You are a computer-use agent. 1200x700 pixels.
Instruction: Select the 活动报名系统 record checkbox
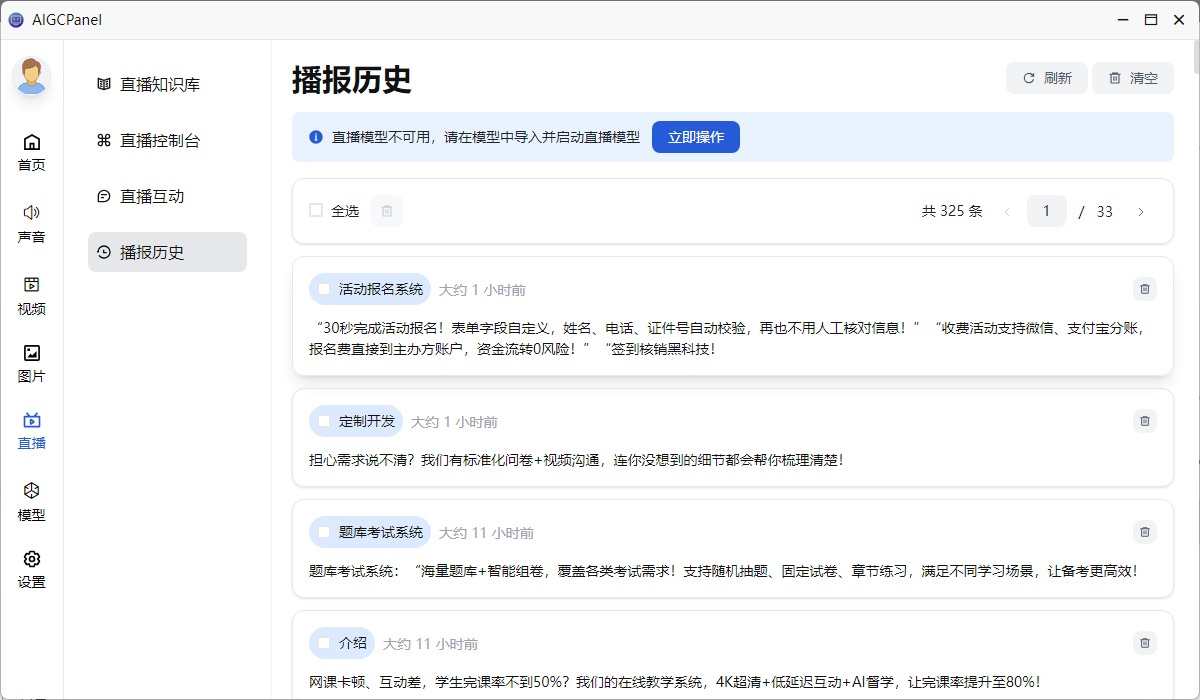[323, 289]
